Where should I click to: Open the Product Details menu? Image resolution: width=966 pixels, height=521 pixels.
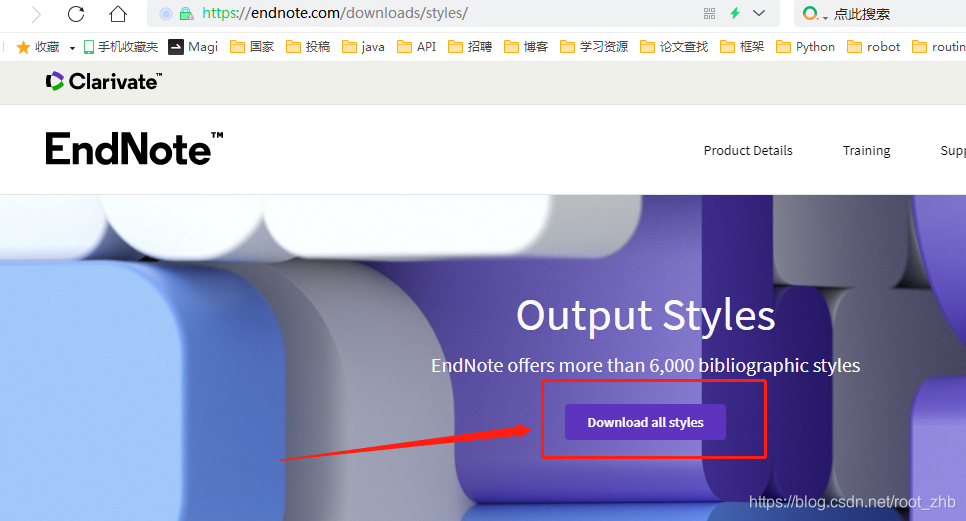point(748,150)
